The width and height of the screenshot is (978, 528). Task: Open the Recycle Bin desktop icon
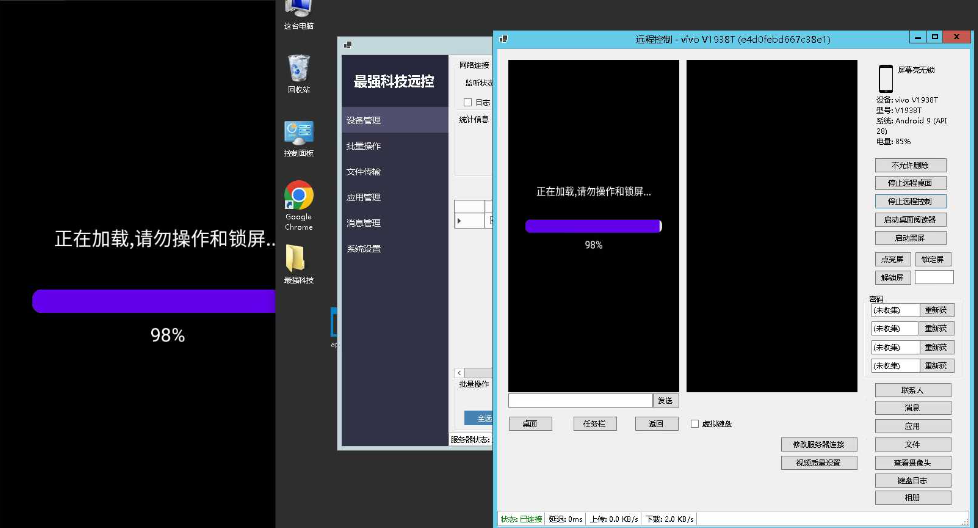pos(299,74)
